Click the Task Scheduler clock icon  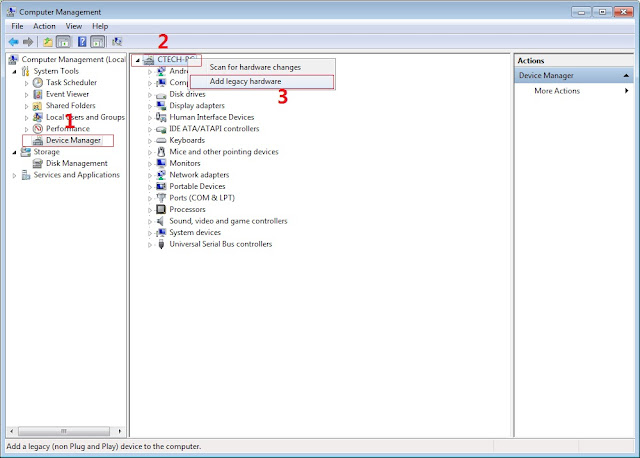(x=38, y=82)
